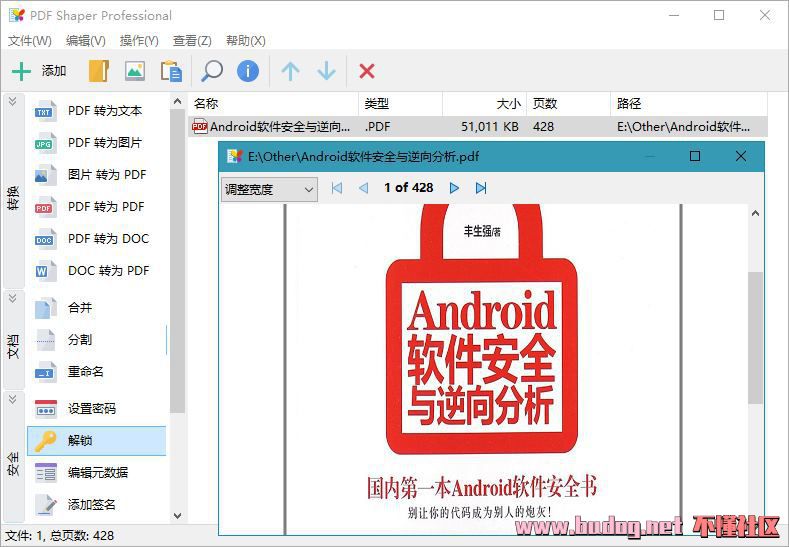Image resolution: width=789 pixels, height=547 pixels.
Task: Click the E:\Other\Android软件 path cell
Action: point(683,127)
